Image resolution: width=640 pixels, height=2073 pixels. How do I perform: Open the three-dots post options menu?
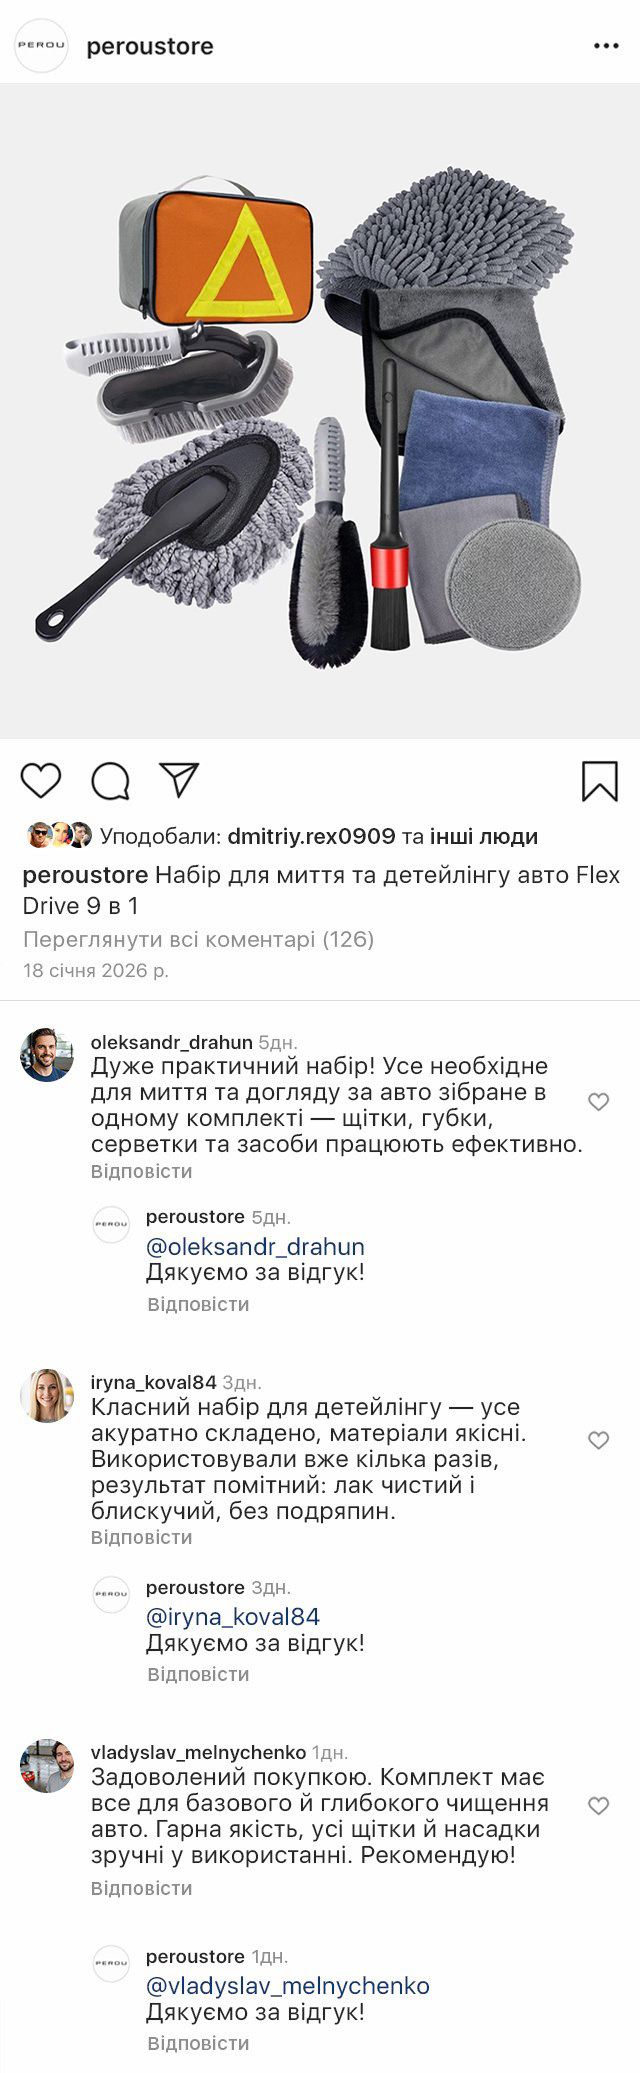click(x=607, y=46)
